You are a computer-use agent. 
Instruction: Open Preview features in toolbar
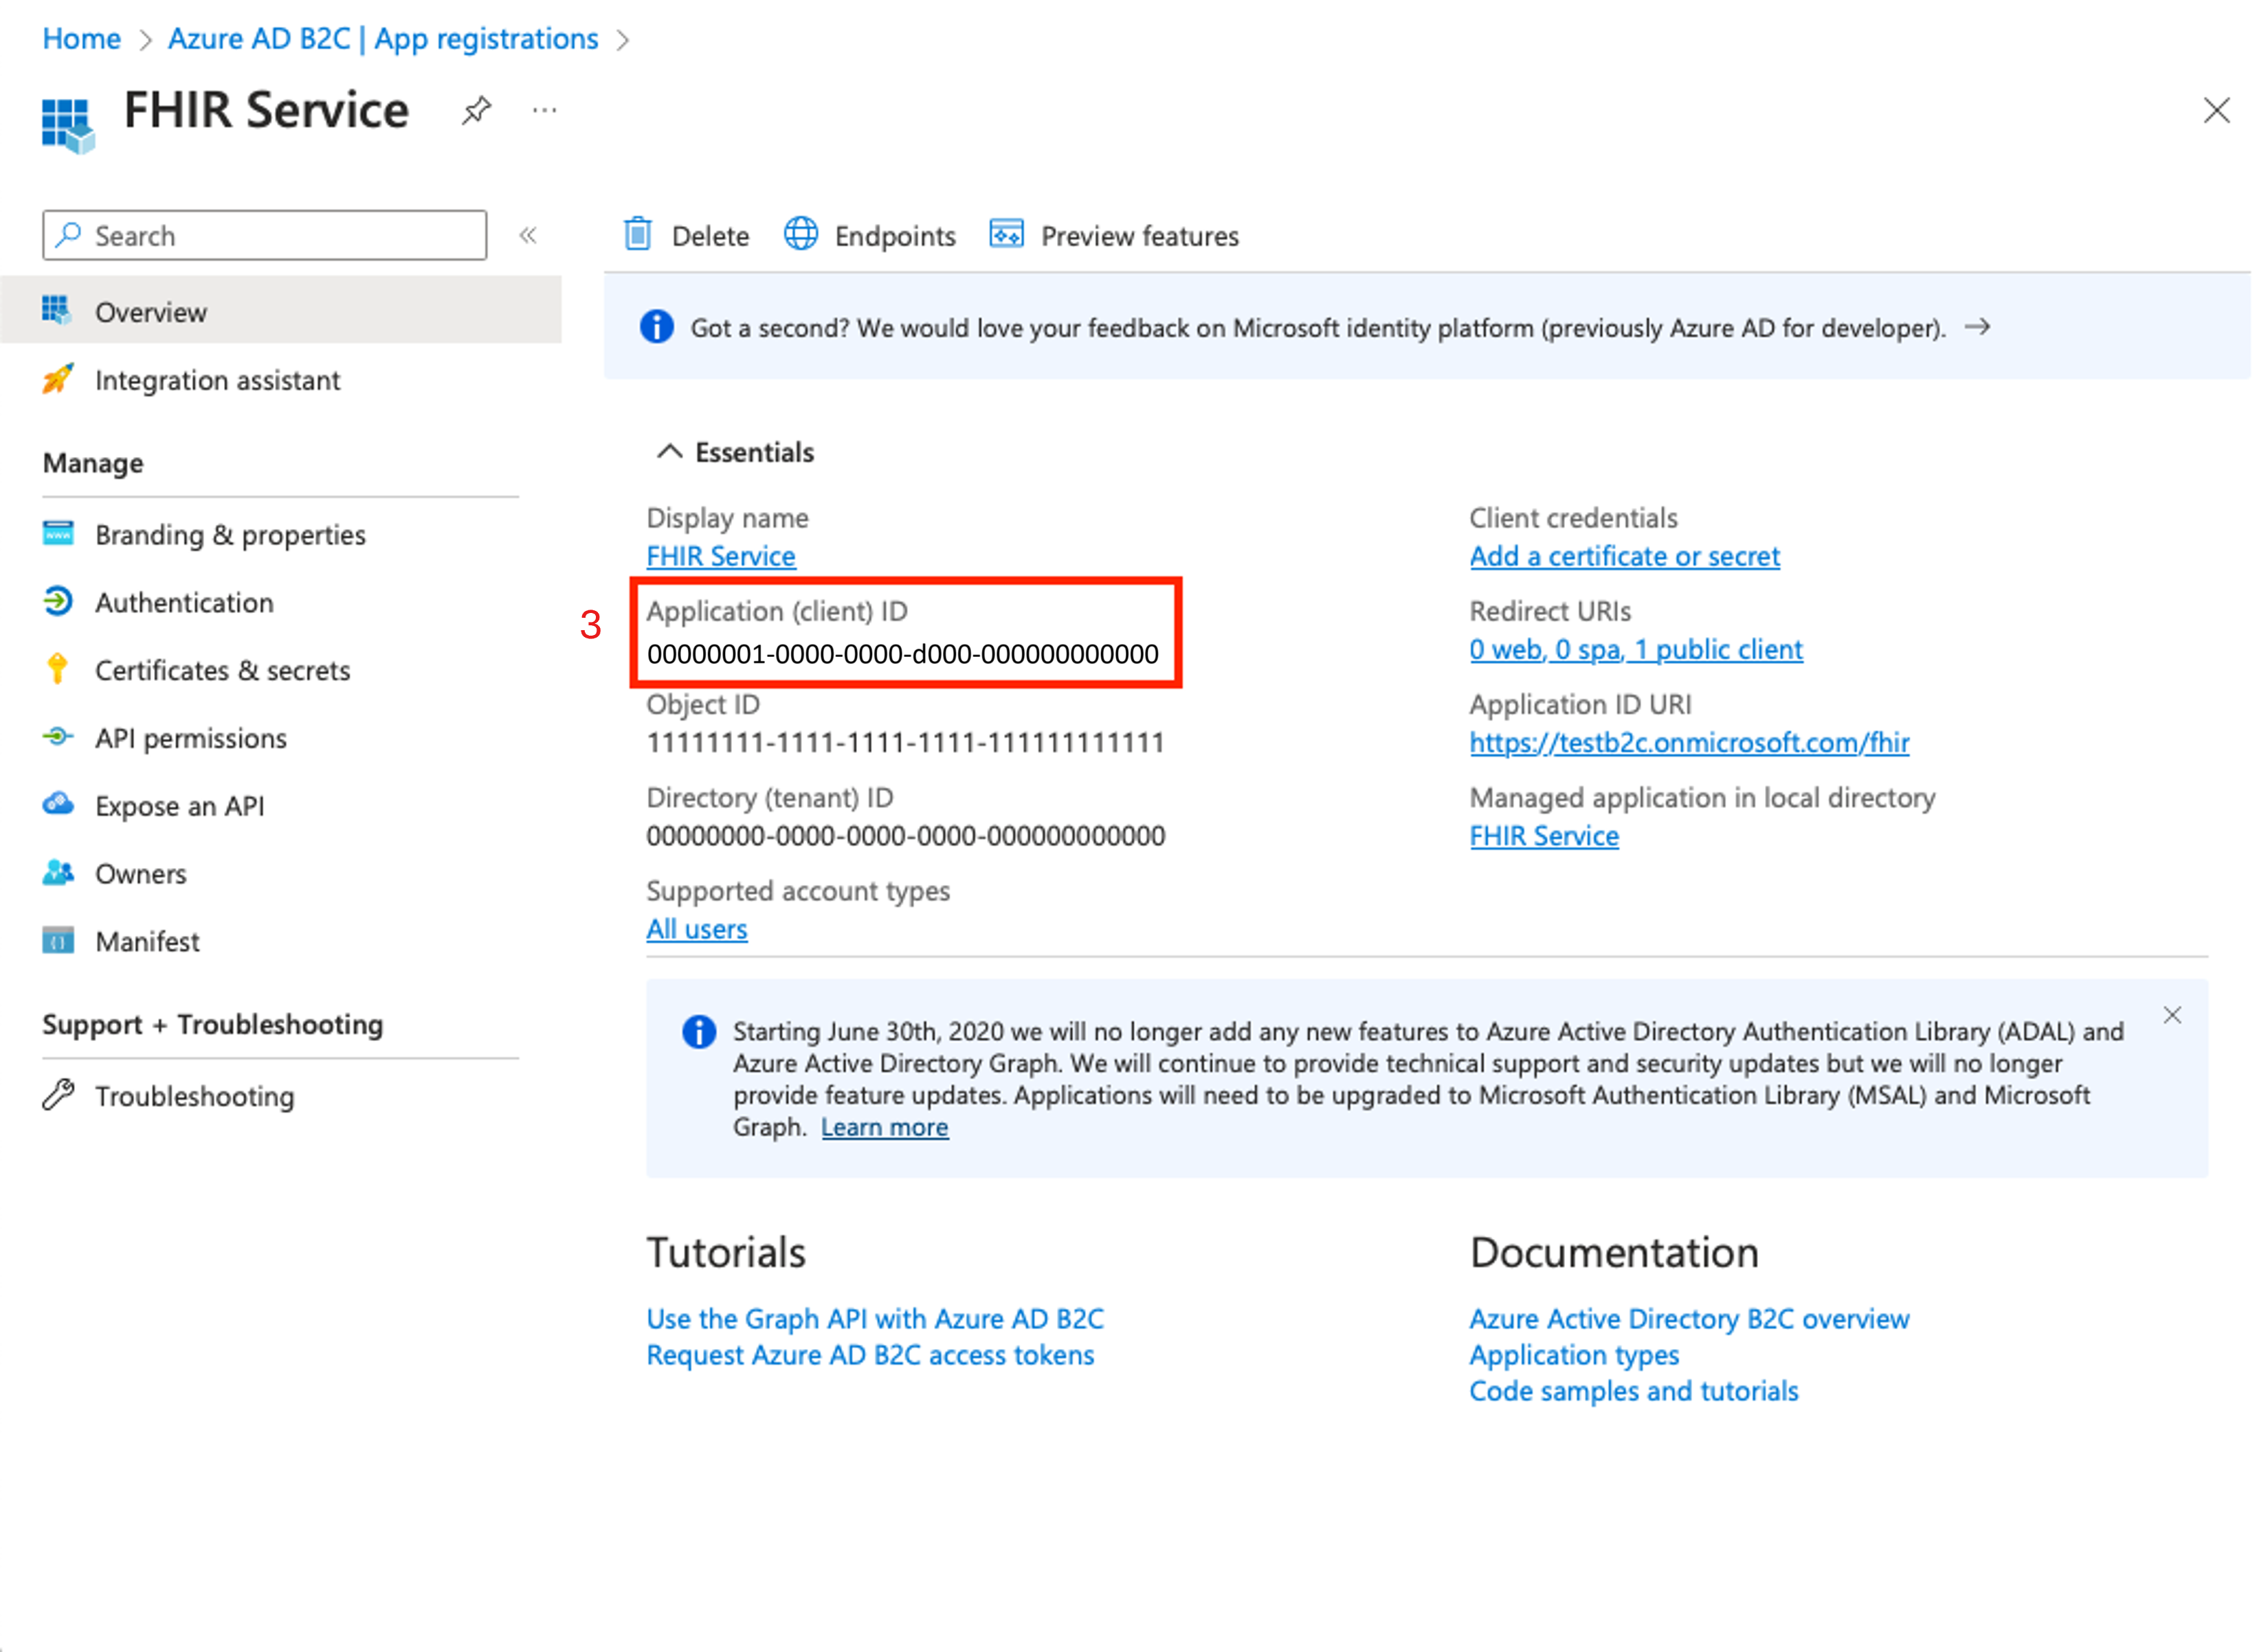tap(1138, 236)
